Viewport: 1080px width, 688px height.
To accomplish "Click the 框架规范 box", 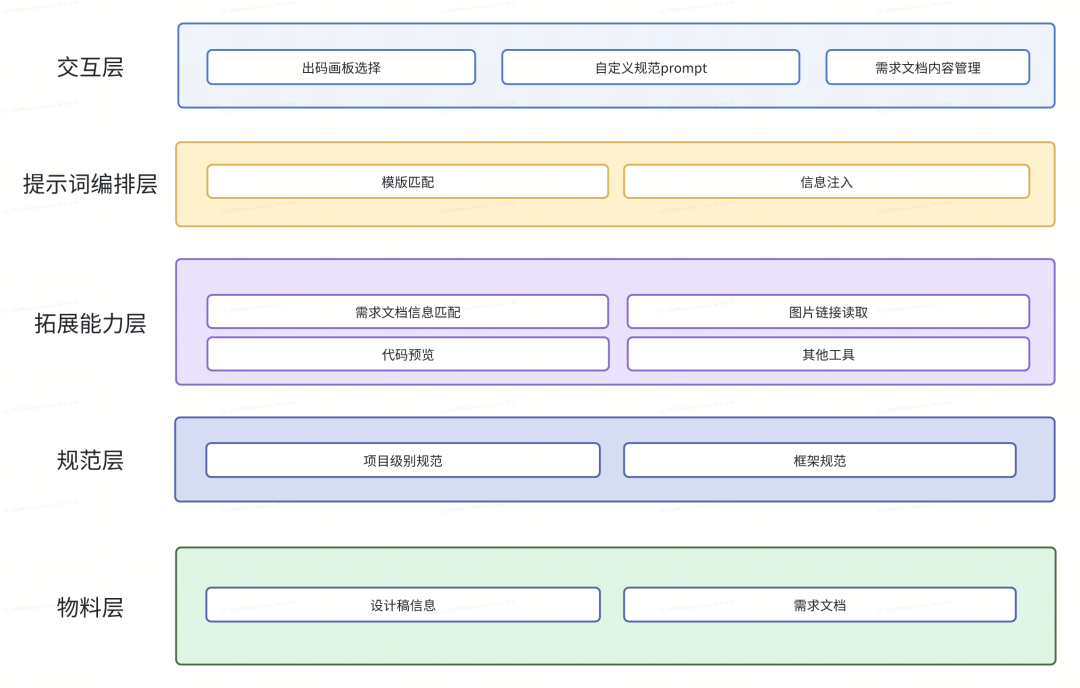I will pos(819,460).
